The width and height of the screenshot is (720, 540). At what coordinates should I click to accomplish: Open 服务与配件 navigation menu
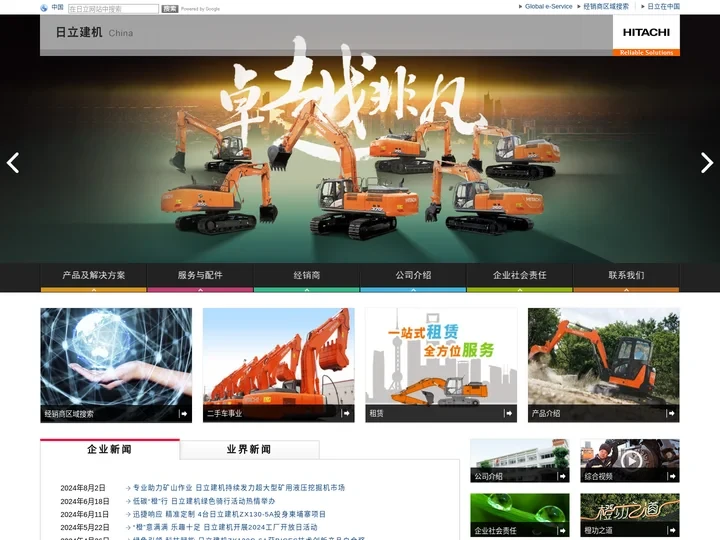pos(200,275)
